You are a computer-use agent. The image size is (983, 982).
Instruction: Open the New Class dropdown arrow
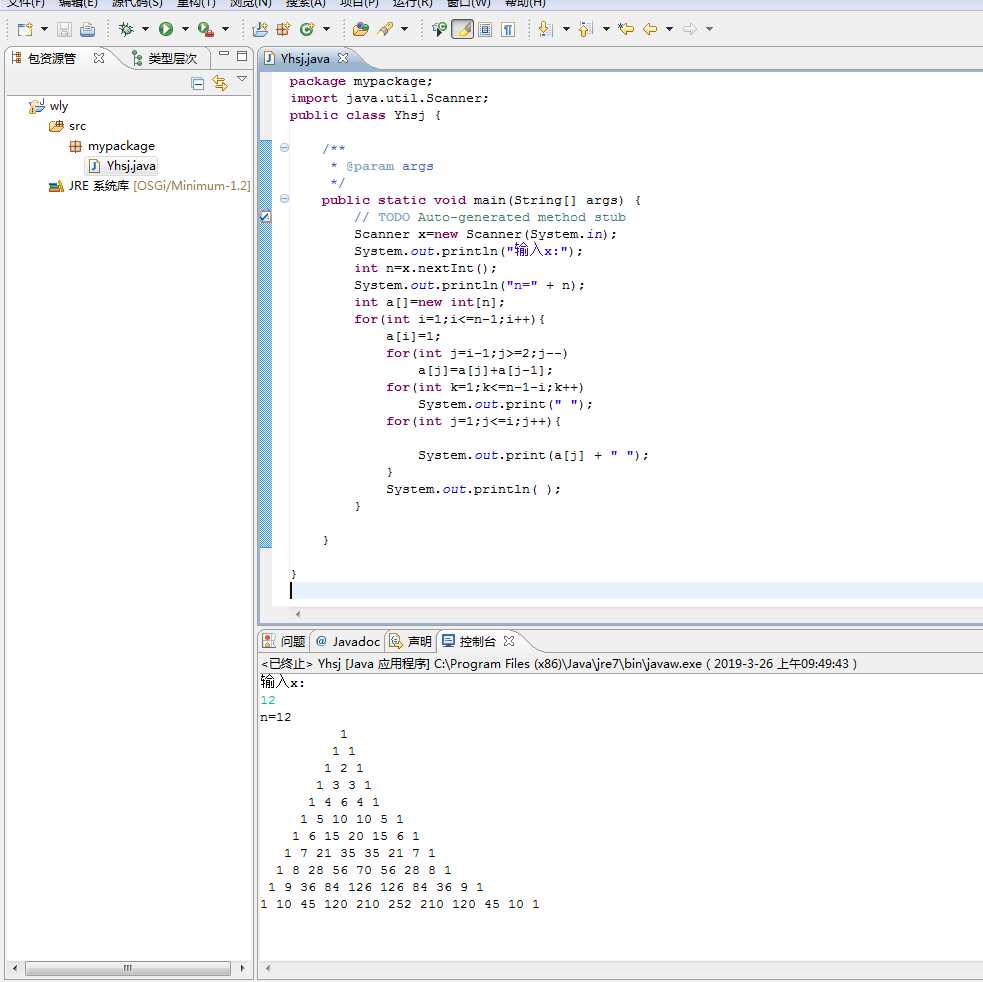[x=326, y=29]
